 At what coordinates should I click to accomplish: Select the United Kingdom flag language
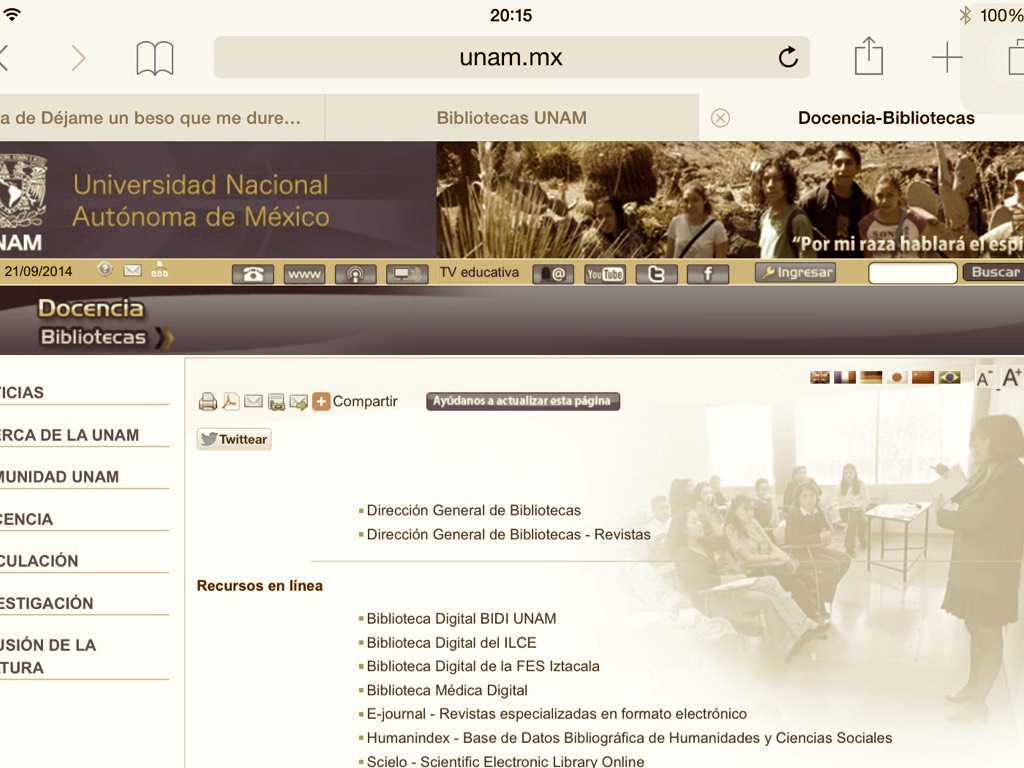pyautogui.click(x=820, y=377)
